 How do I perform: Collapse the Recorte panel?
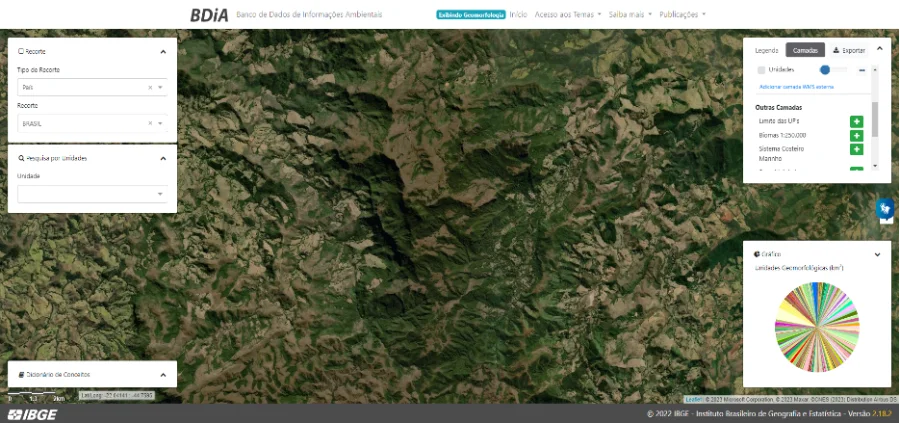[x=163, y=52]
